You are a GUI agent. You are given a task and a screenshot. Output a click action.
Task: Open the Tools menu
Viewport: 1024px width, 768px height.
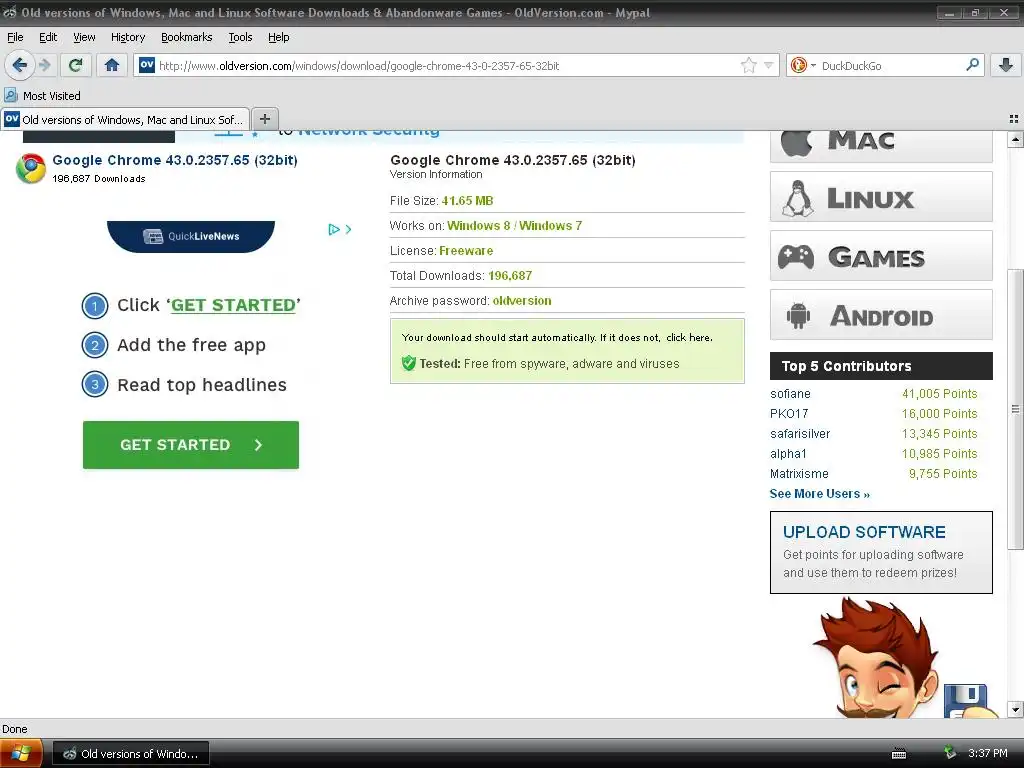pyautogui.click(x=240, y=37)
